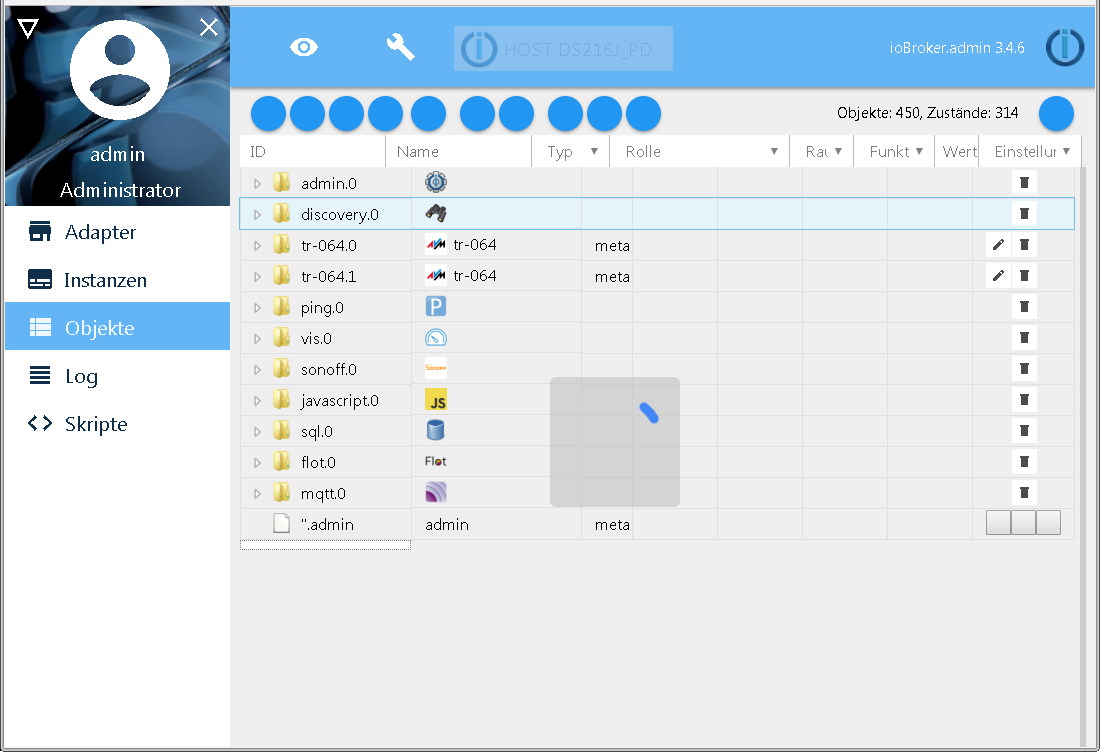1100x752 pixels.
Task: Click the triangle dropdown above the avatar
Action: click(x=27, y=29)
